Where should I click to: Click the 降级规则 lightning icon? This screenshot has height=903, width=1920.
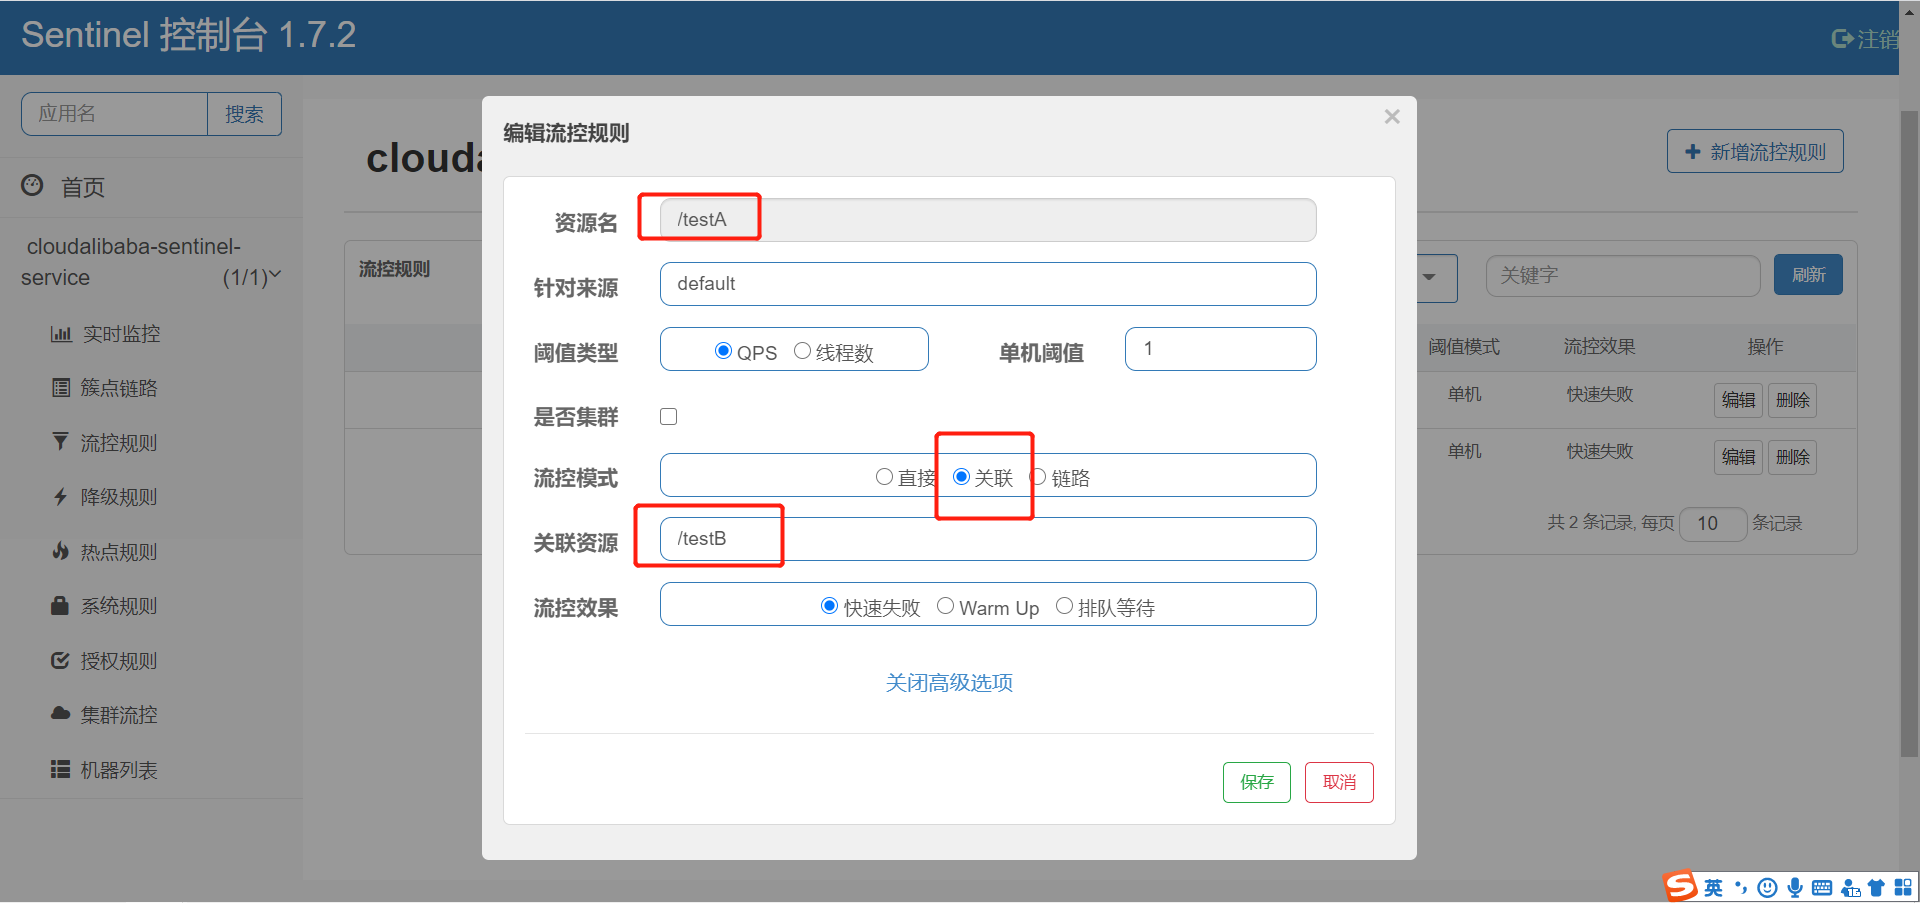pos(60,497)
